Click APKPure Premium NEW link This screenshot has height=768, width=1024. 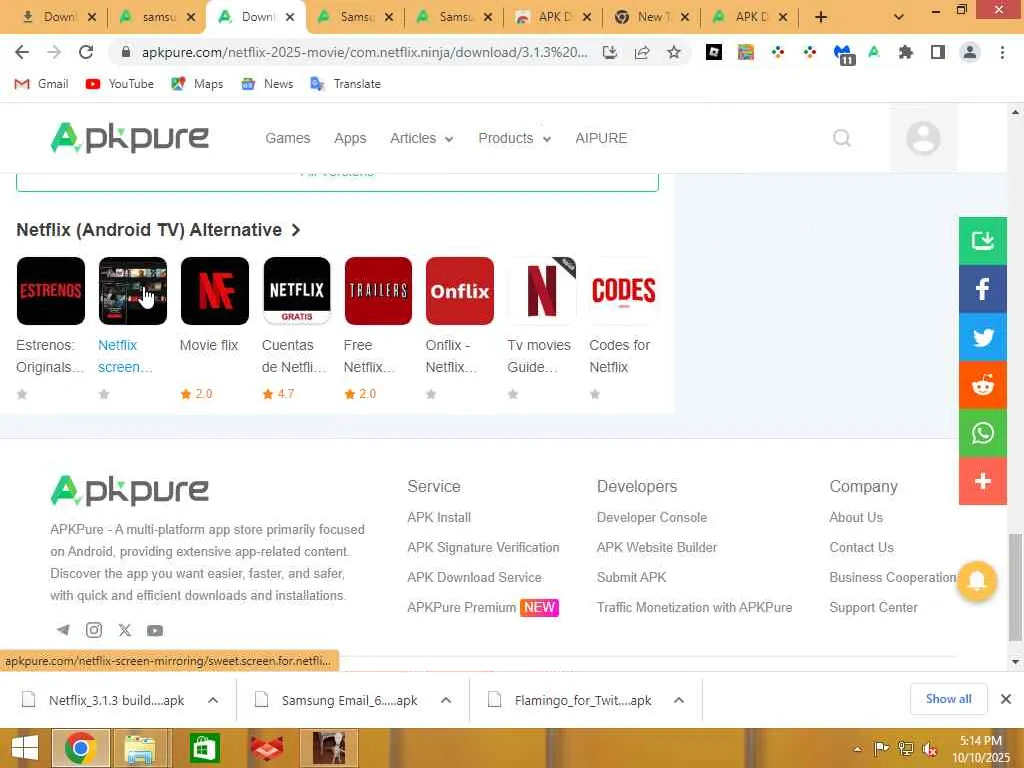pyautogui.click(x=483, y=607)
